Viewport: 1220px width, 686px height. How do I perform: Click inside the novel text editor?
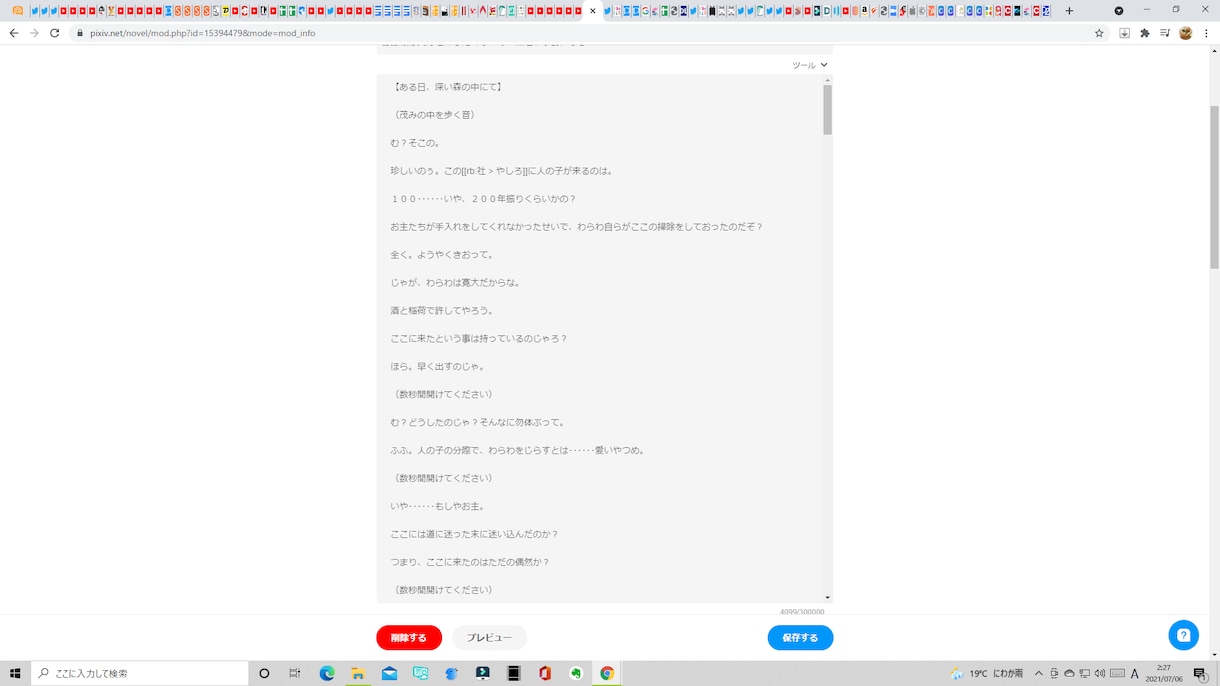[600, 338]
